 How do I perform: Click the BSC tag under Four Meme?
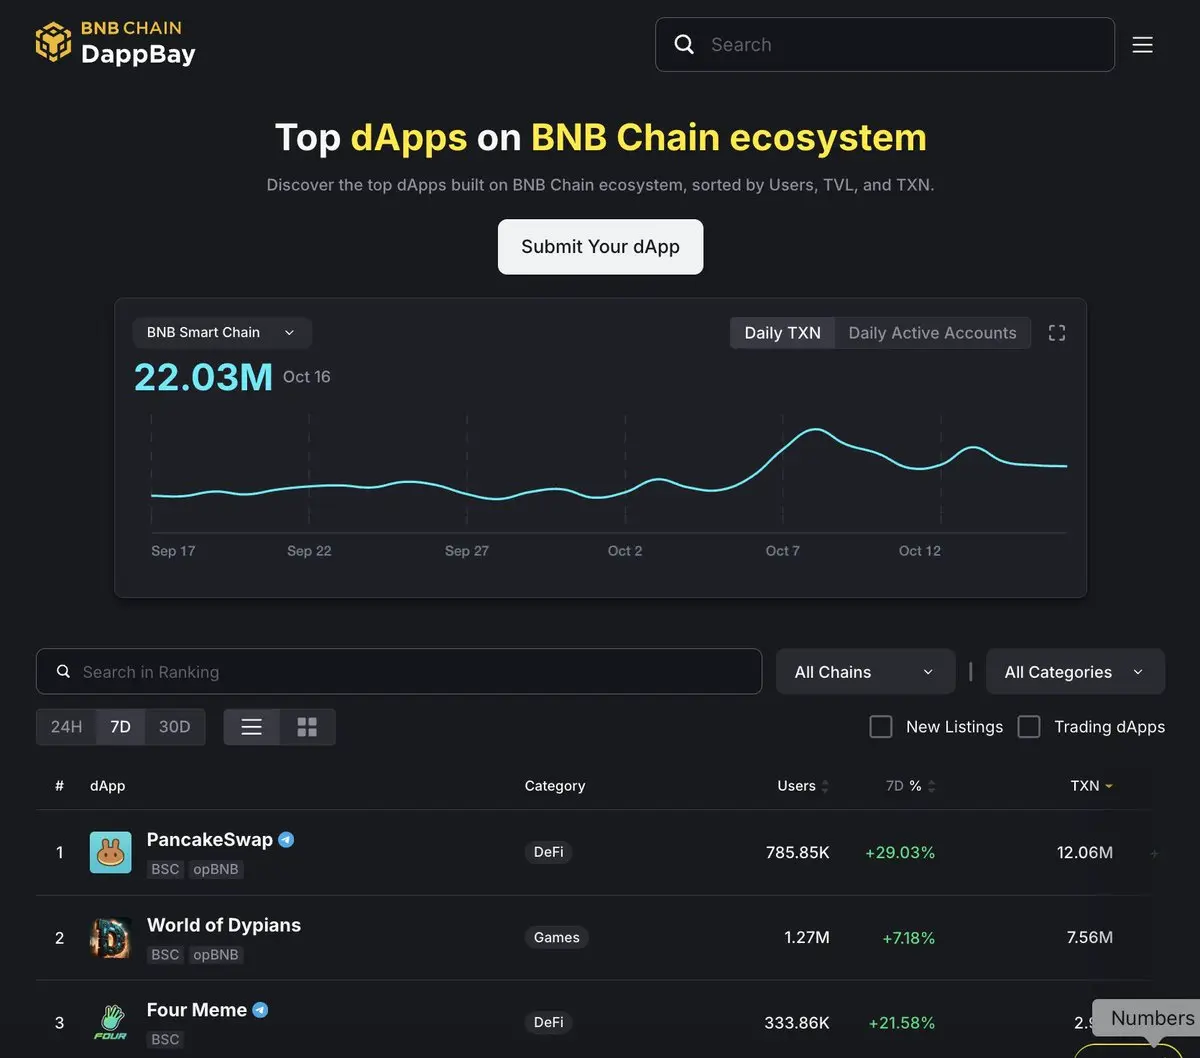click(x=165, y=1040)
